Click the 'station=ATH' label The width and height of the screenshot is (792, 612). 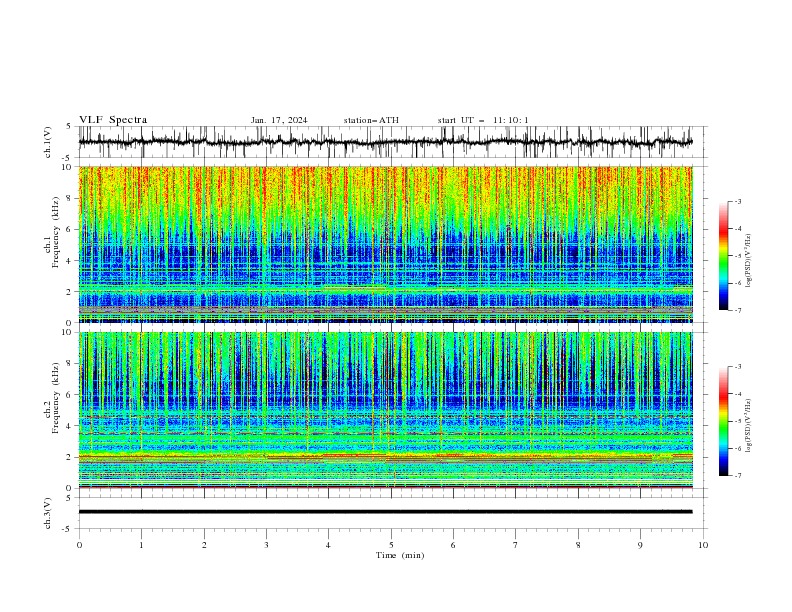click(x=371, y=120)
